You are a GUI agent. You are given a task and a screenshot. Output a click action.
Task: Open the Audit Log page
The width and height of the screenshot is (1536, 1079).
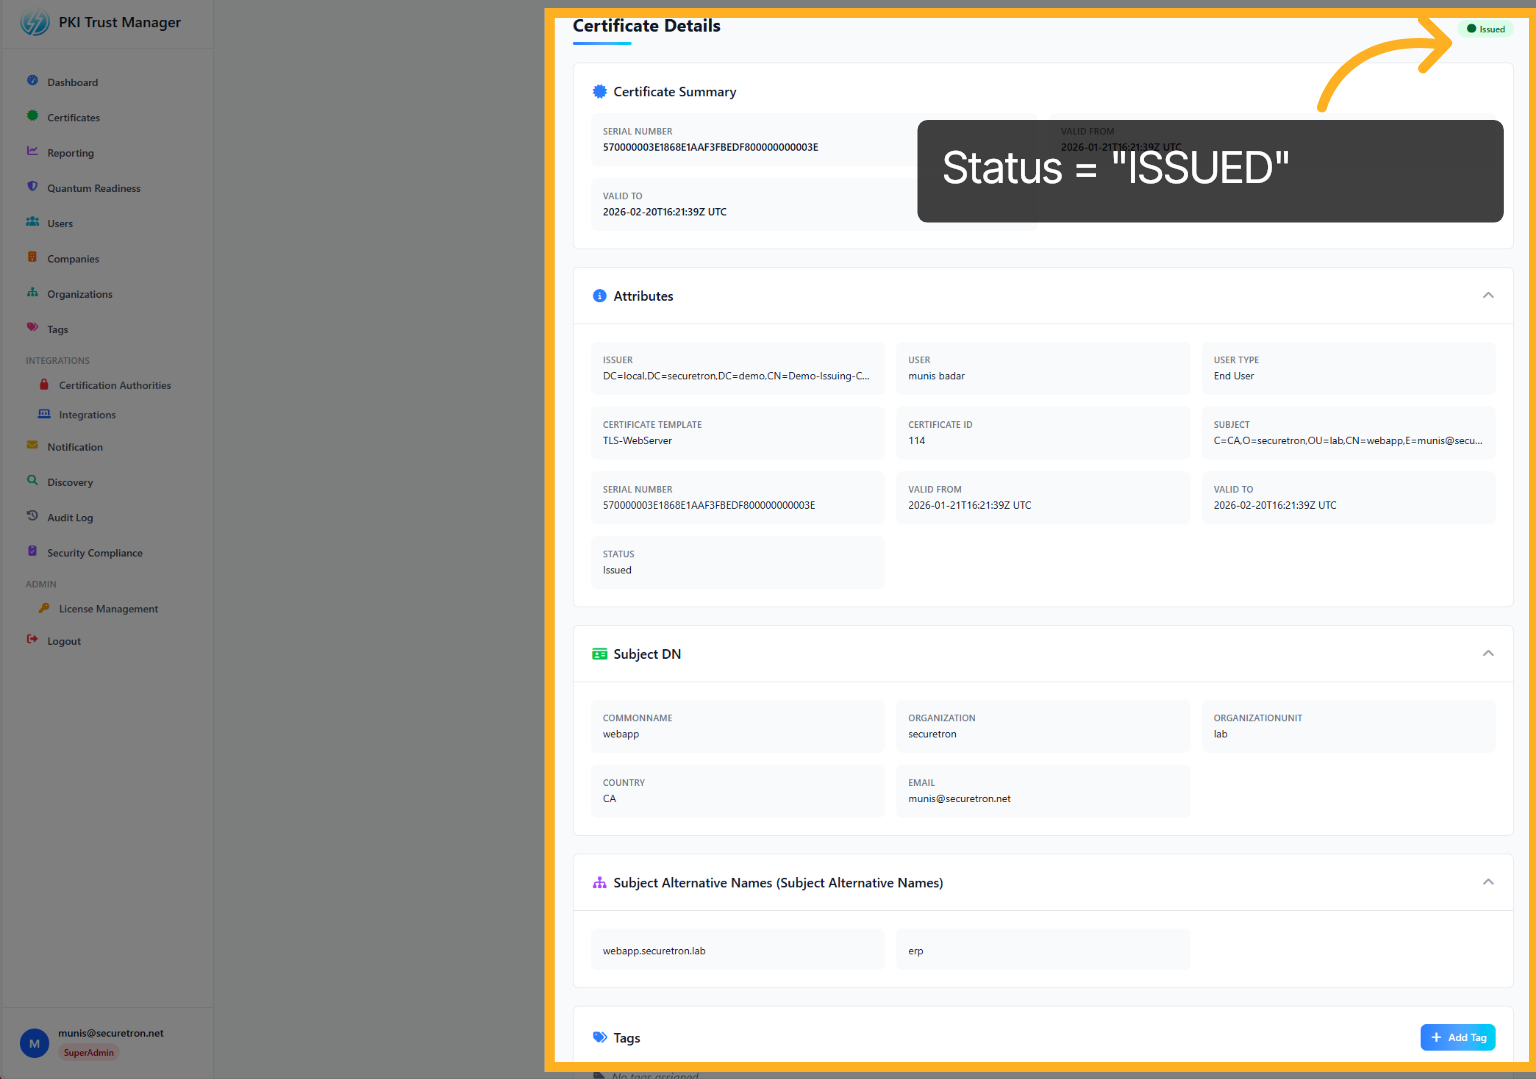(70, 518)
